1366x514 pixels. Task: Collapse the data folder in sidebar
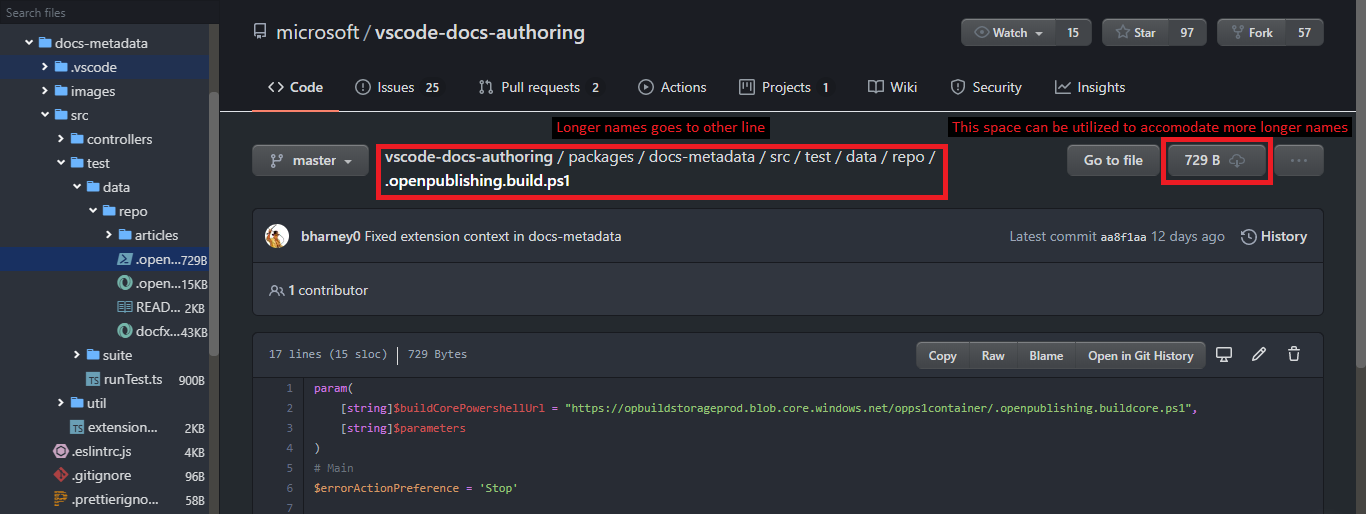click(77, 187)
